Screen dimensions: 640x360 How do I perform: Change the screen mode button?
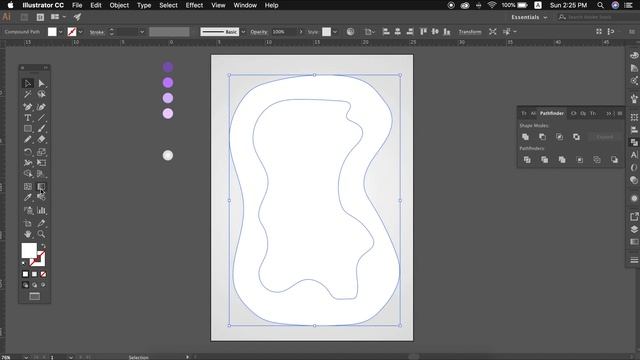(35, 297)
